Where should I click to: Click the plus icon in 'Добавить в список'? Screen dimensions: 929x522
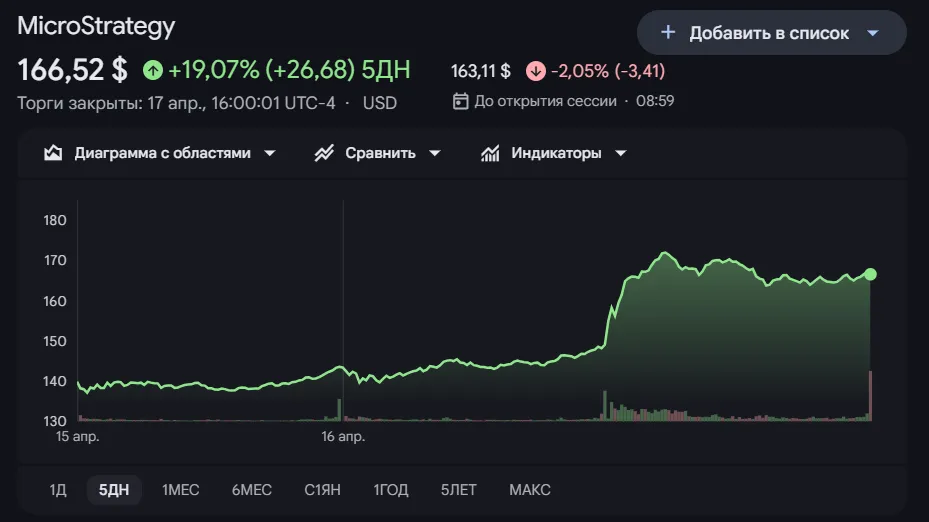(668, 33)
